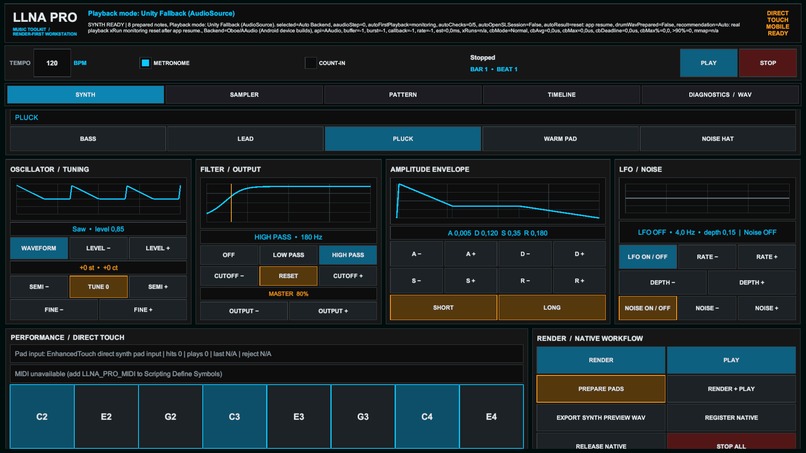Decrease attack with A −
The height and width of the screenshot is (453, 806).
coord(416,254)
